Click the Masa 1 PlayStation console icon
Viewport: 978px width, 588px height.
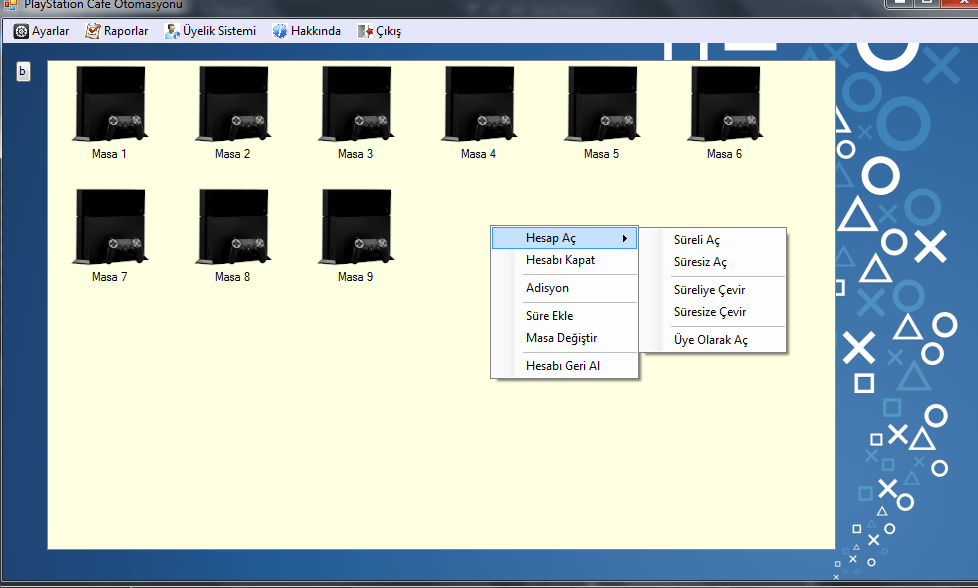(x=109, y=104)
